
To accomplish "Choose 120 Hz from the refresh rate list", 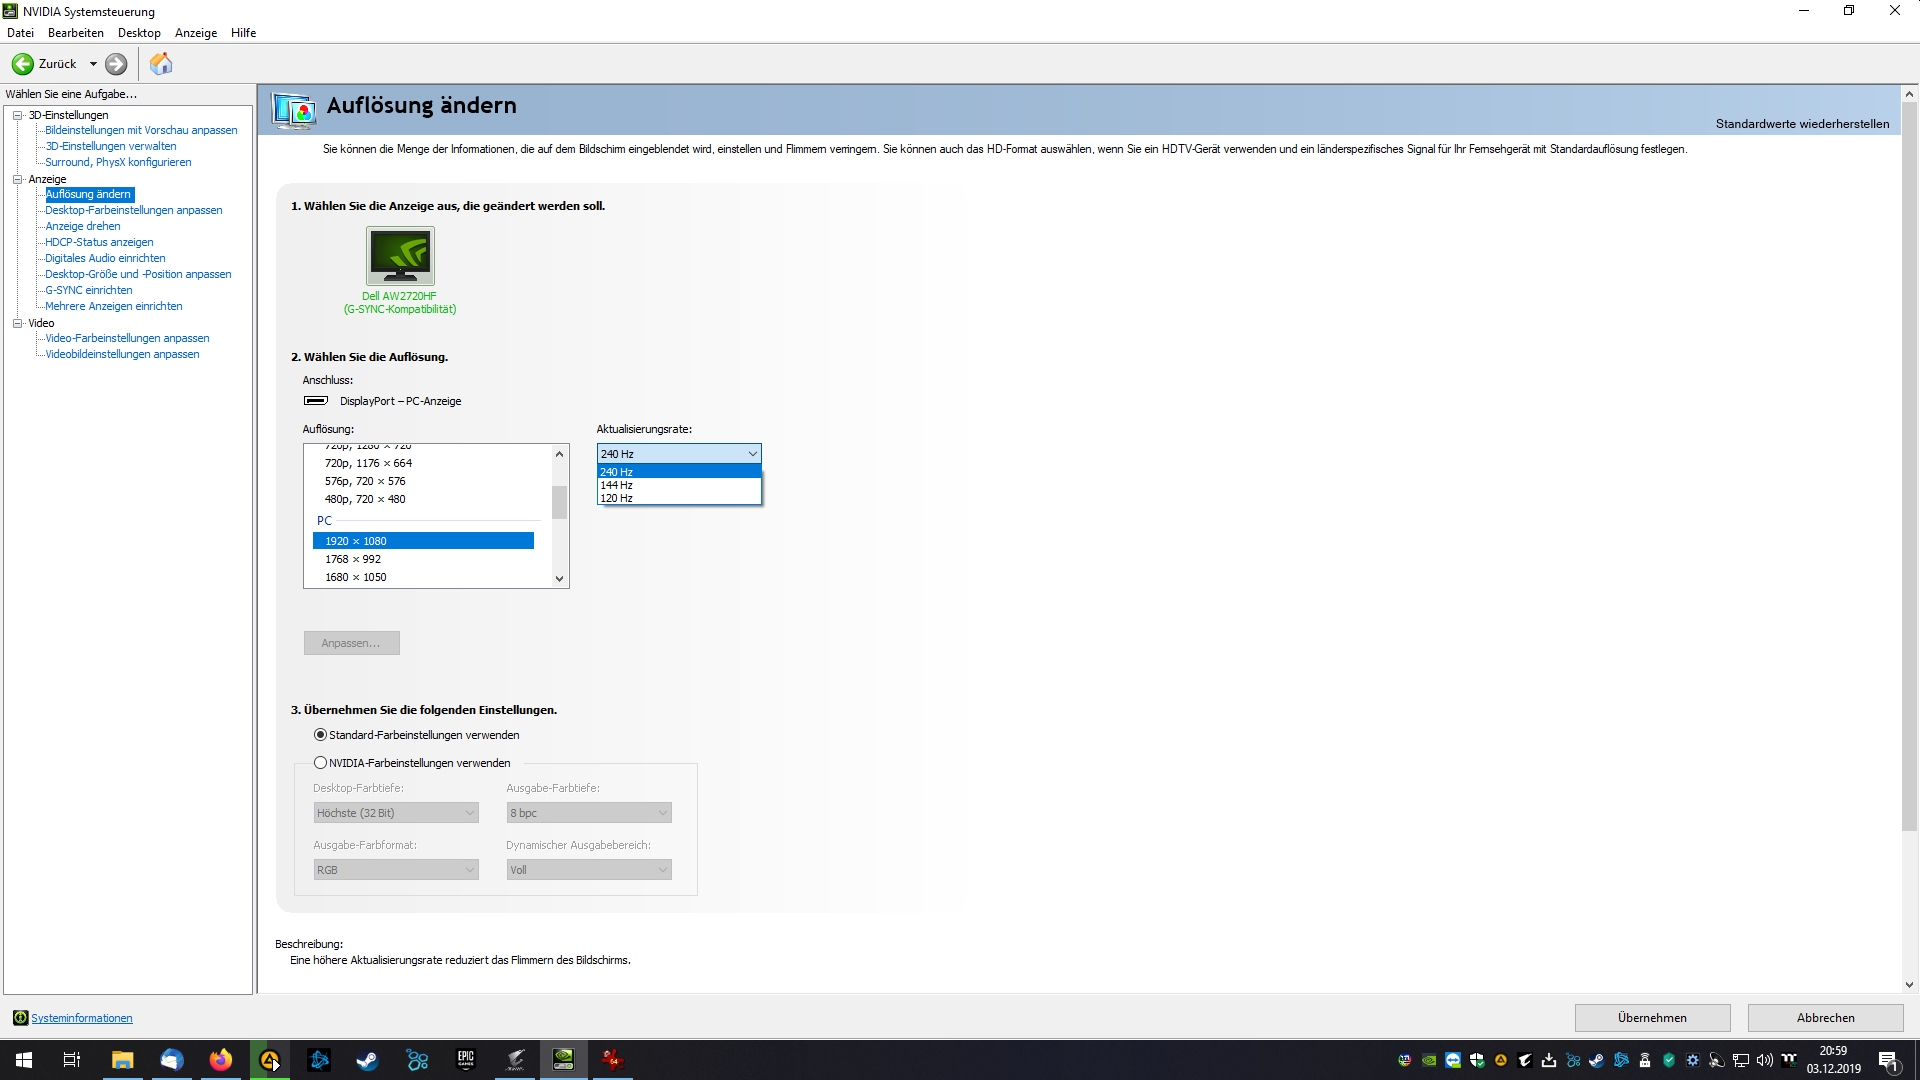I will pos(617,498).
